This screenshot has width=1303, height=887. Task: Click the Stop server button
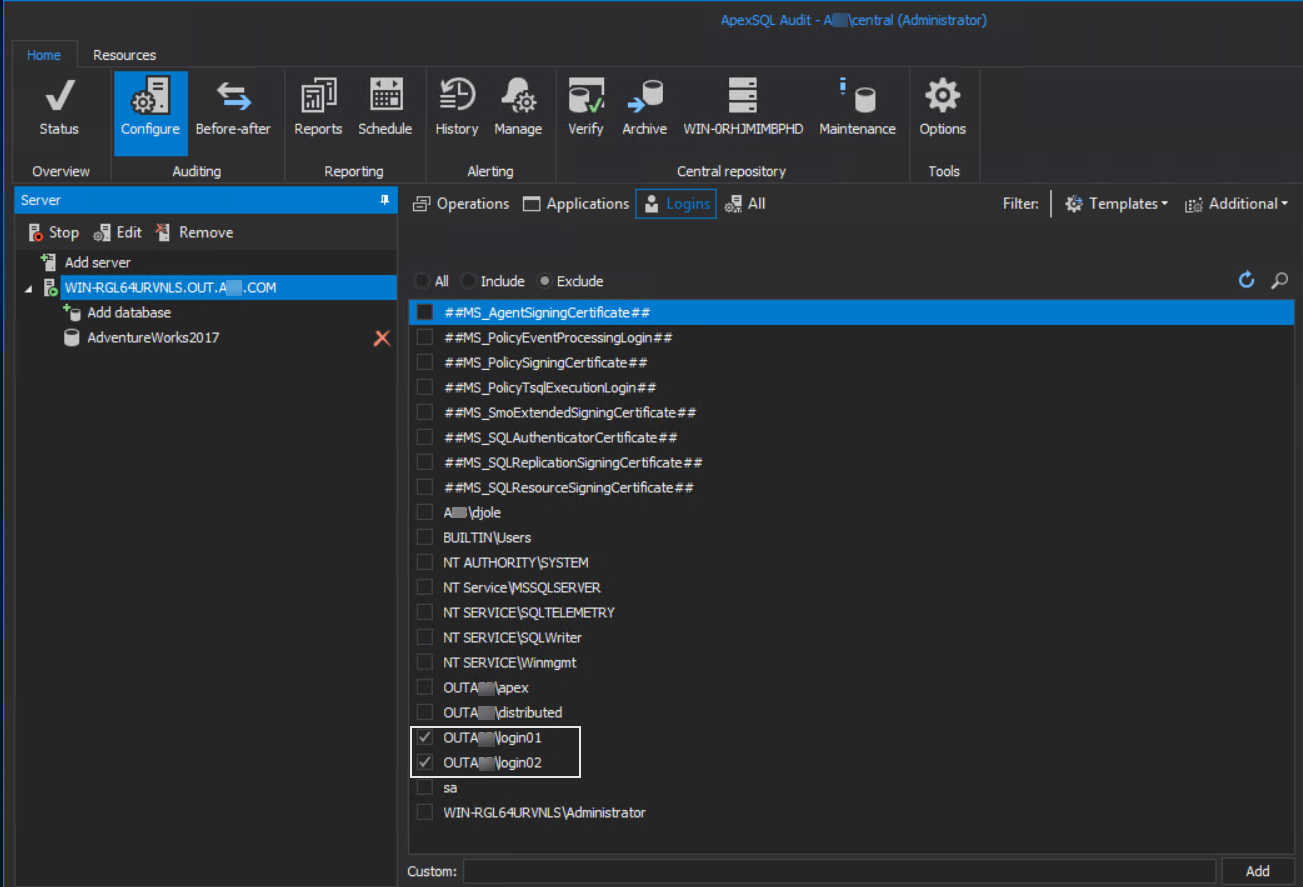[x=53, y=232]
